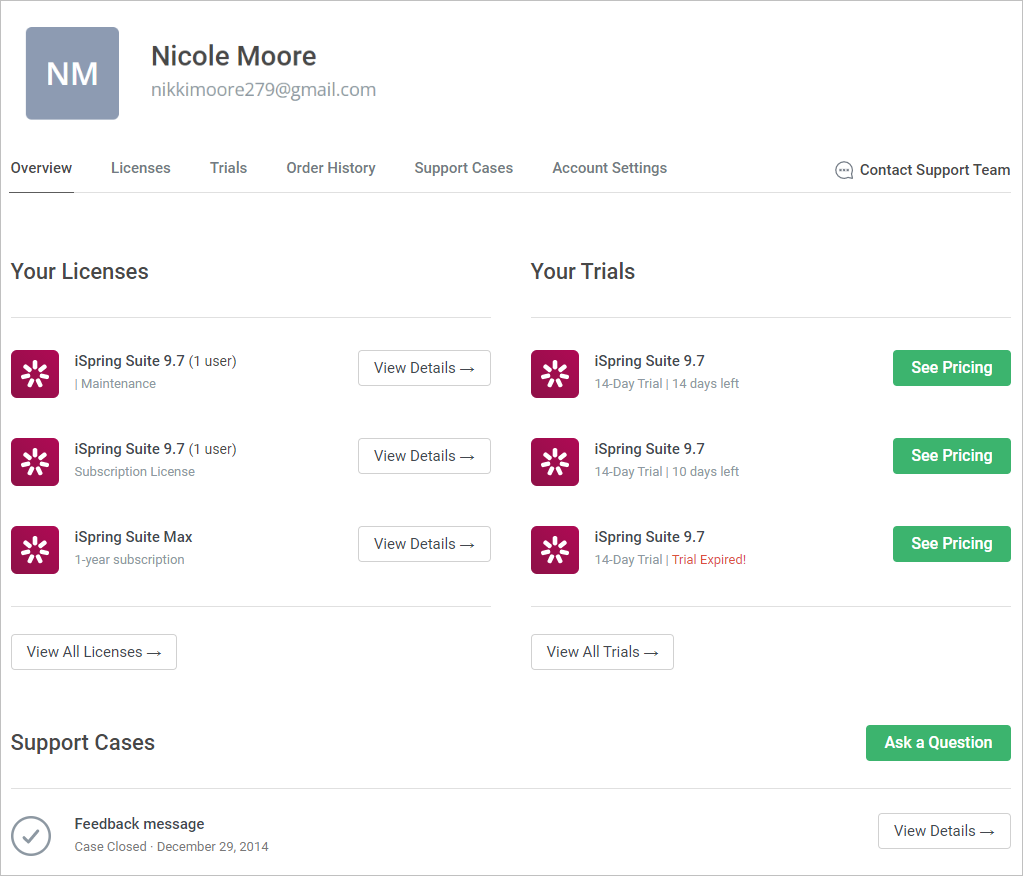Screen dimensions: 1023x876
Task: Open the Order History tab
Action: click(x=331, y=168)
